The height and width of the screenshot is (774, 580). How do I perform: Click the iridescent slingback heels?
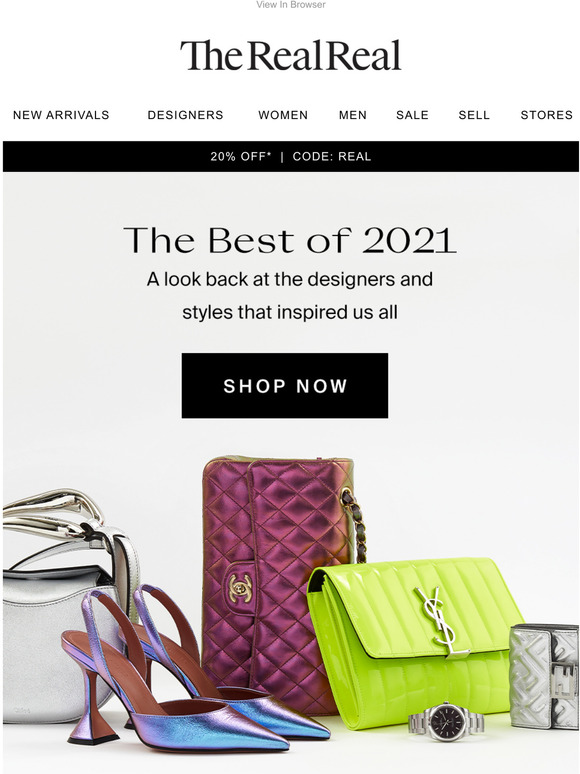click(193, 681)
